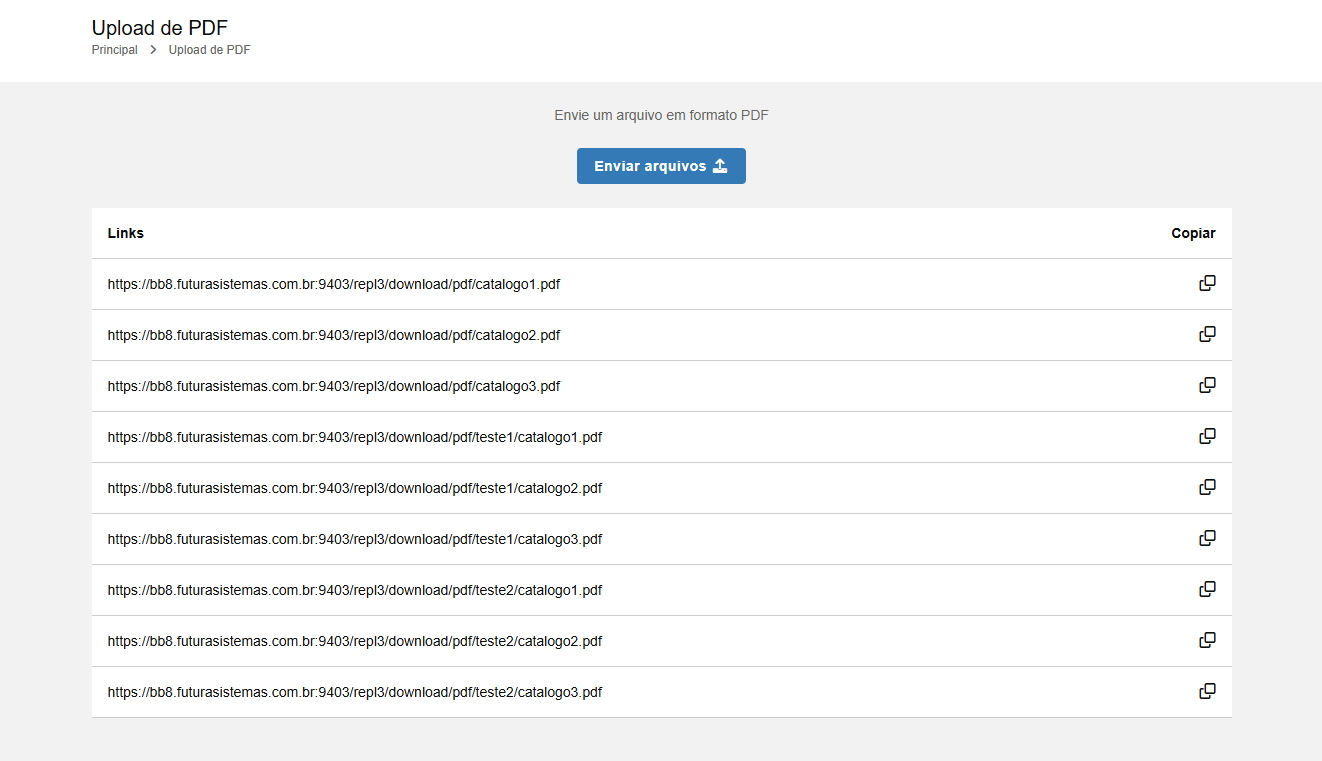Select the teste1/catalogo2.pdf link text

click(x=355, y=488)
